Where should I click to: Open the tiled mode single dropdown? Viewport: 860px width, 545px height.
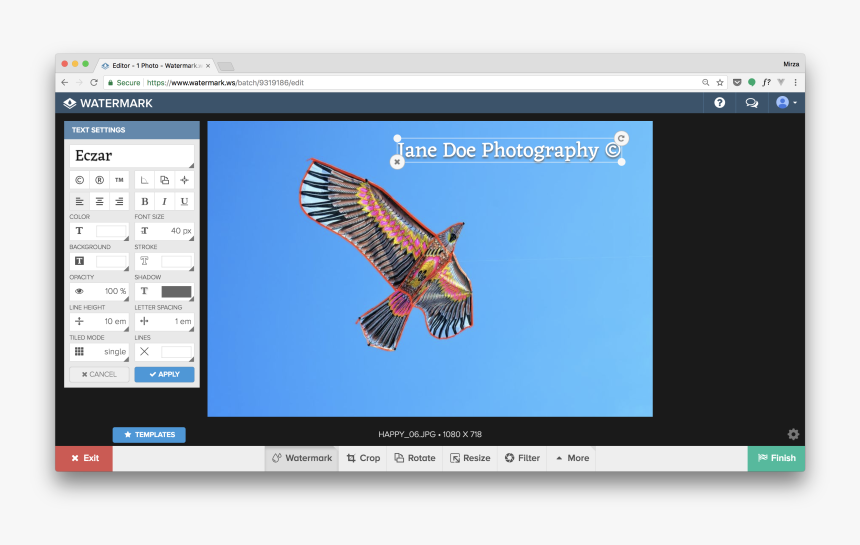coord(99,351)
